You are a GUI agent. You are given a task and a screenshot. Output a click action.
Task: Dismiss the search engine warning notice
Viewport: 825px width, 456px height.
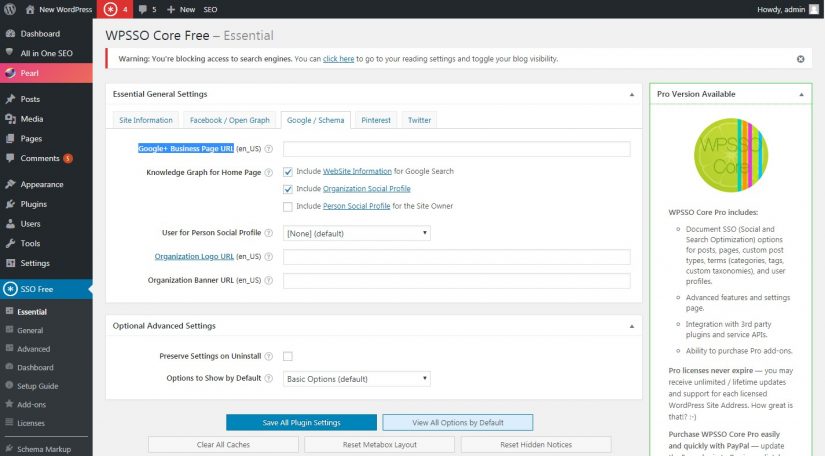coord(800,59)
